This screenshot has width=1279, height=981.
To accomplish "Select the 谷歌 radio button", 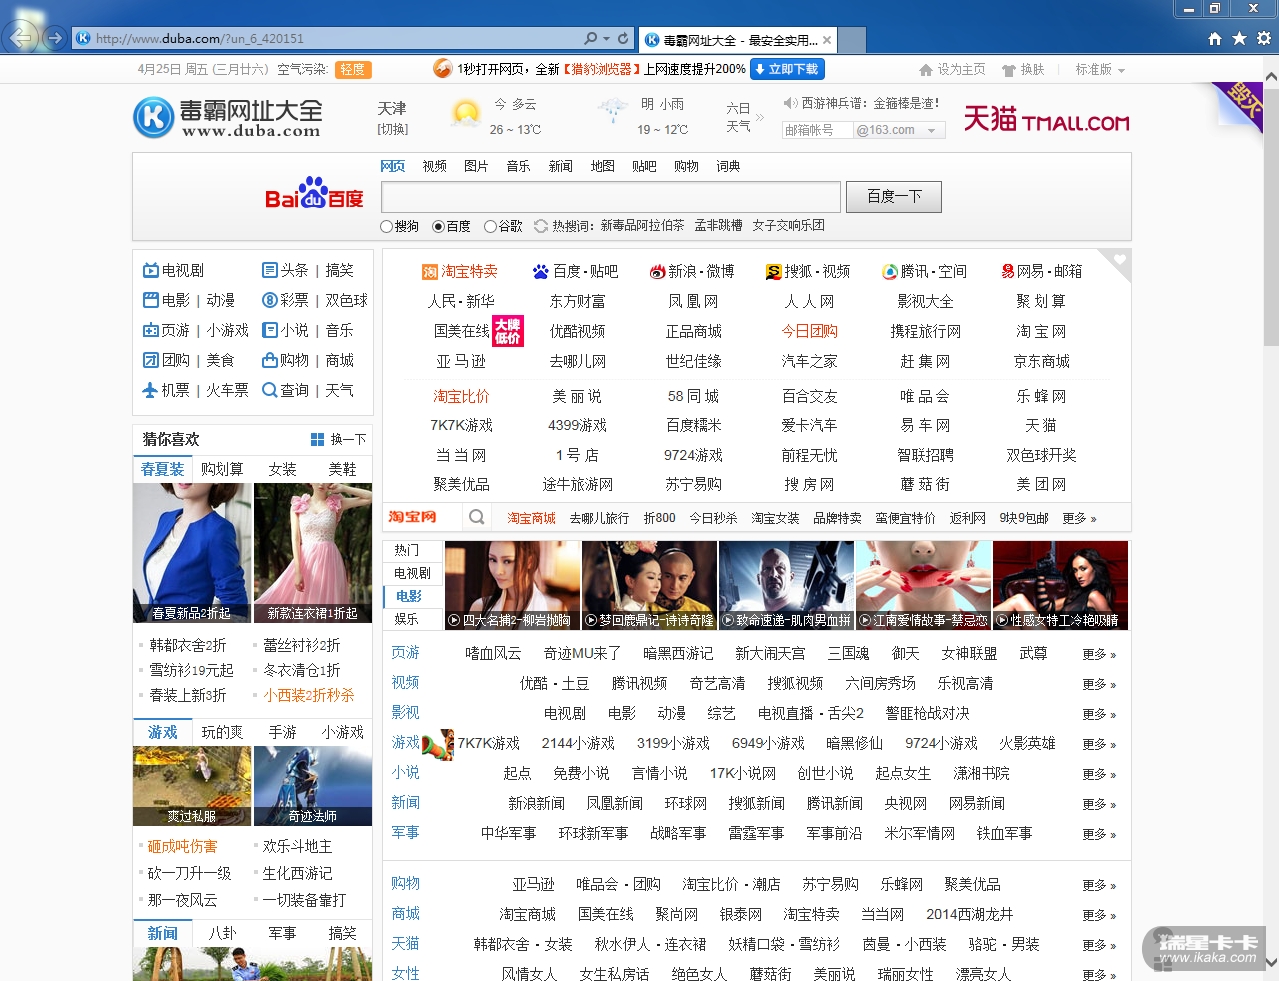I will 490,226.
